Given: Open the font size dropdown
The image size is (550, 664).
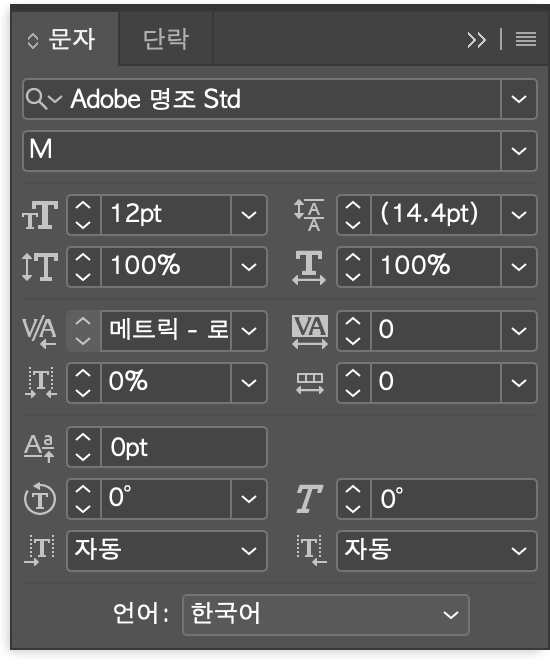Looking at the screenshot, I should (249, 215).
